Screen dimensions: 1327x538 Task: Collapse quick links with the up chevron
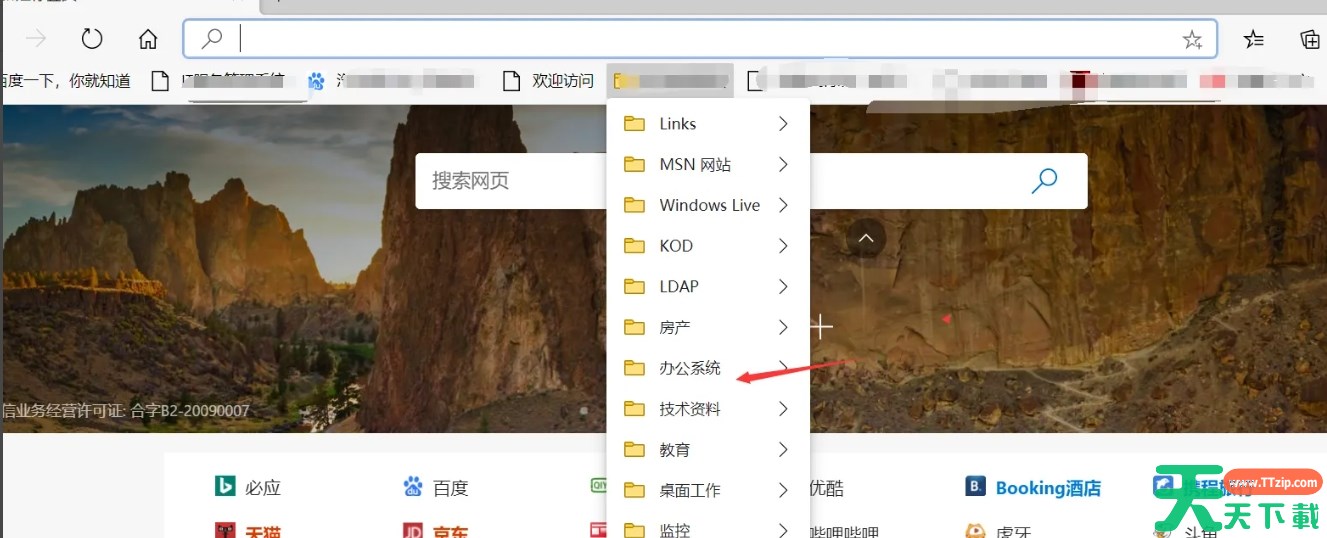pos(866,238)
